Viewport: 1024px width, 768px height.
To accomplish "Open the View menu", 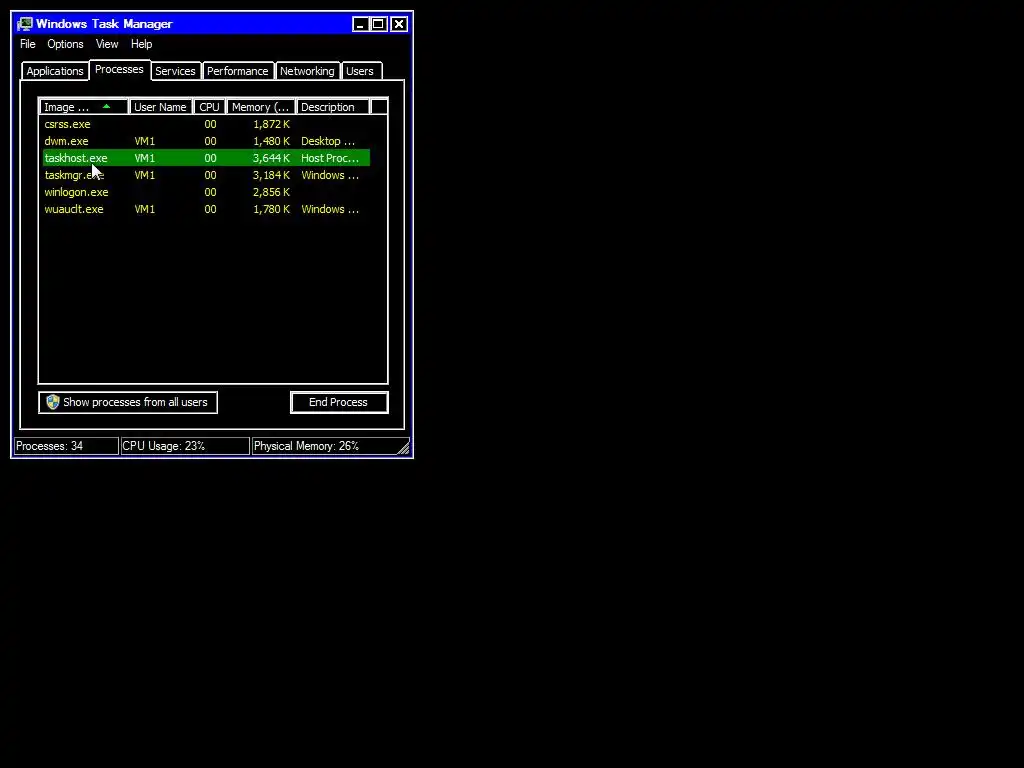I will (107, 44).
